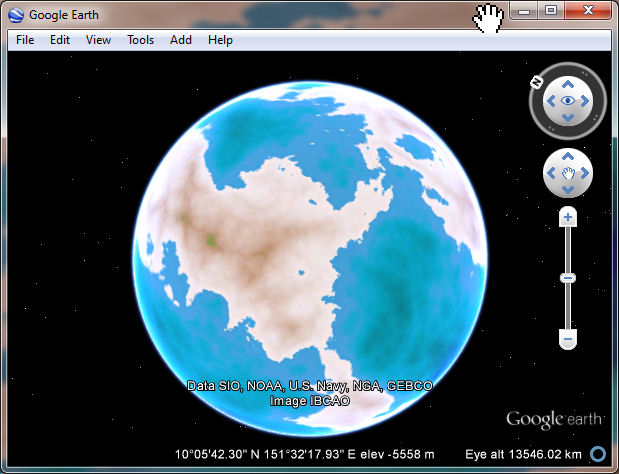The height and width of the screenshot is (474, 619).
Task: Click the Eye alt 13546.02 km readout
Action: (523, 454)
